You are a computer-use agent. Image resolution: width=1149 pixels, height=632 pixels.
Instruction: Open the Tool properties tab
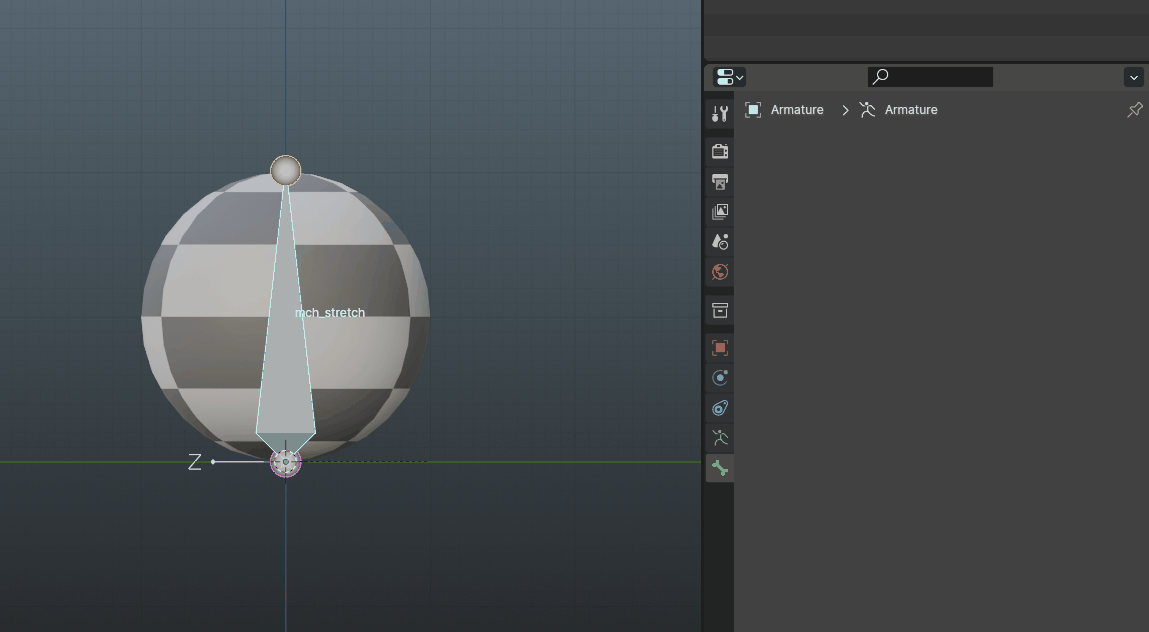(x=720, y=114)
